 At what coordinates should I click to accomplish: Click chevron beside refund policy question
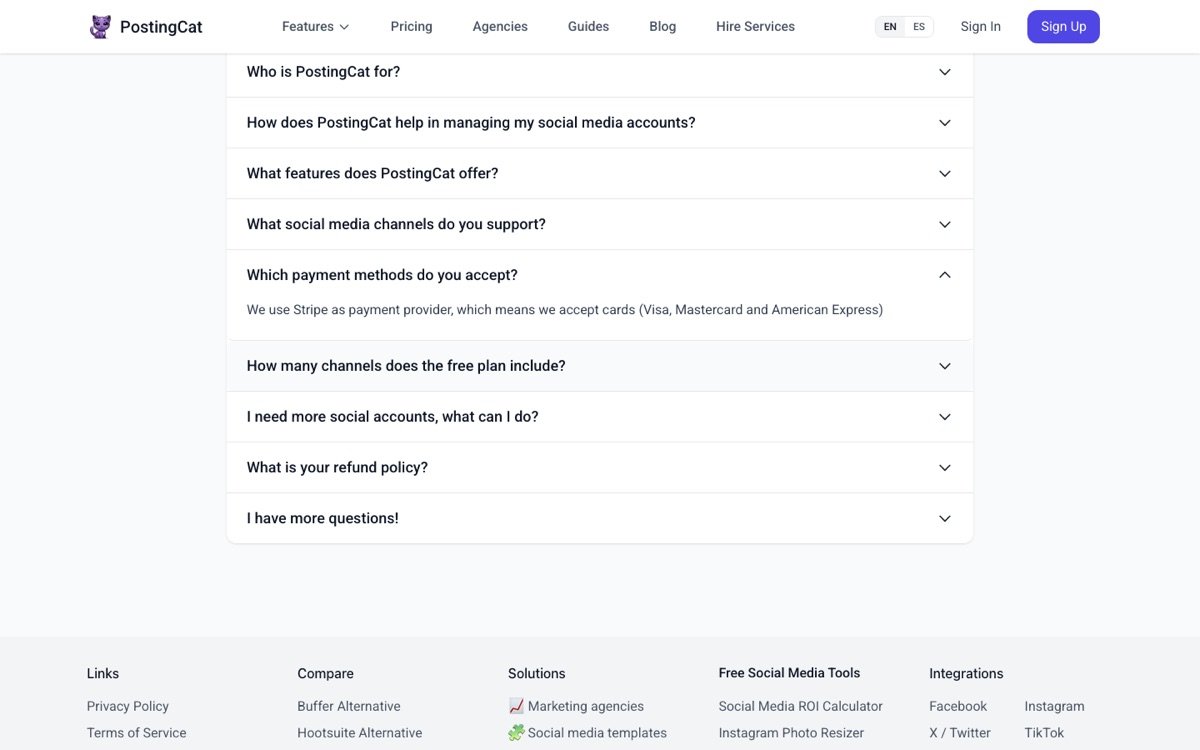945,468
